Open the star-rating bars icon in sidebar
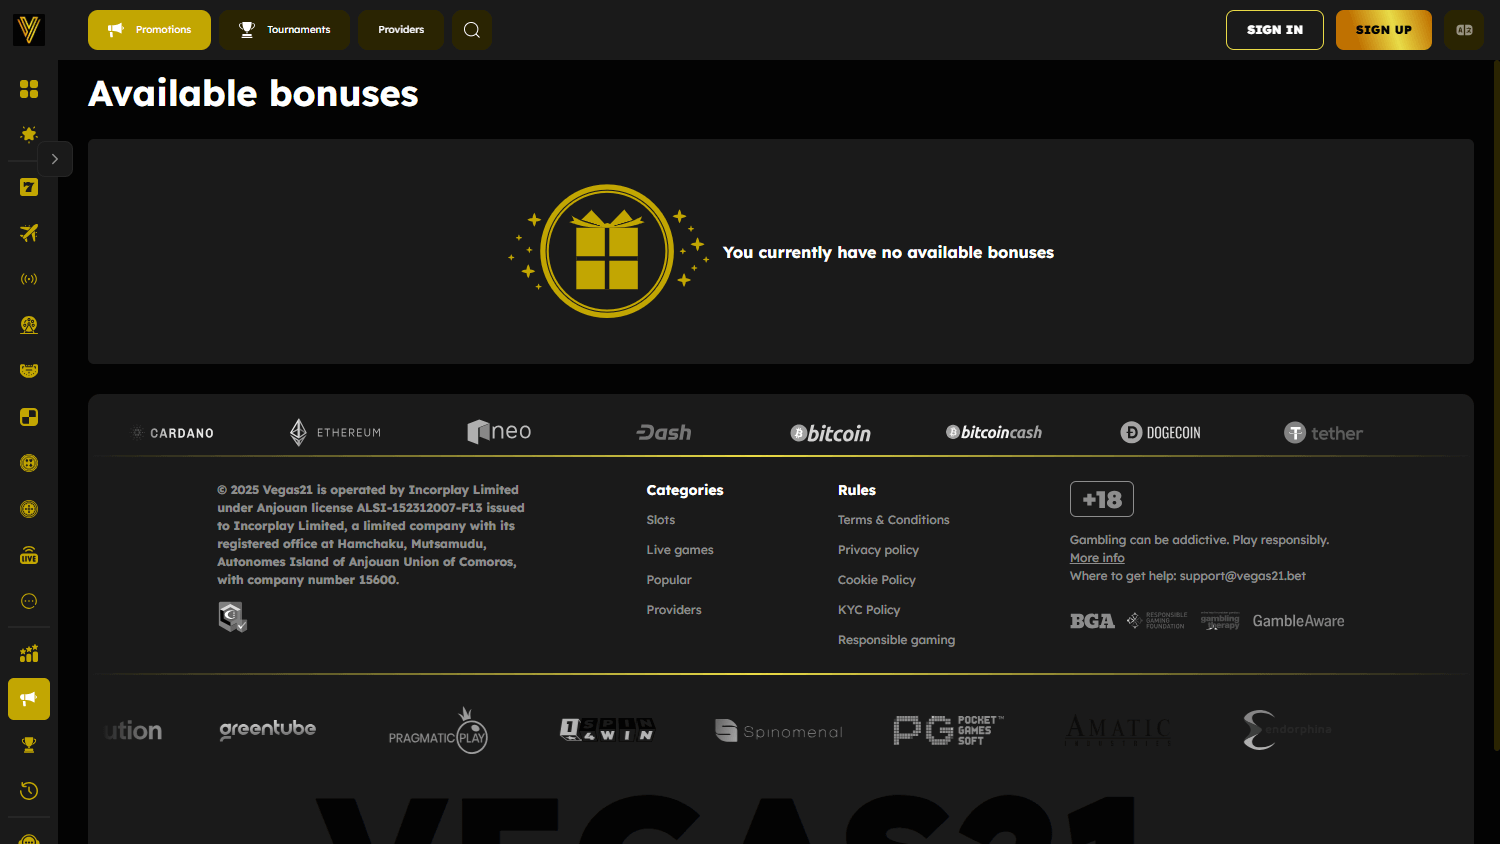The image size is (1500, 844). coord(29,653)
